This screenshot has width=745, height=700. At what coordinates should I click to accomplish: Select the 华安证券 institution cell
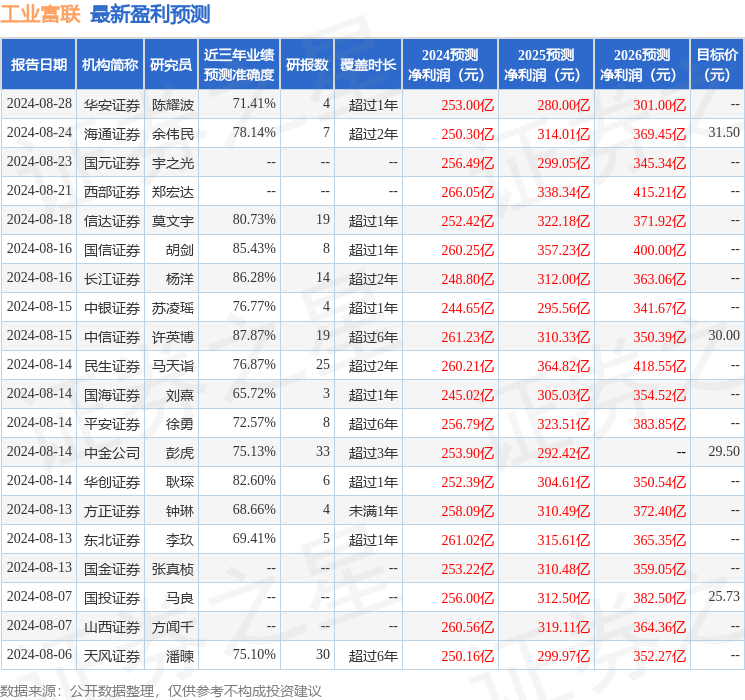coord(112,105)
